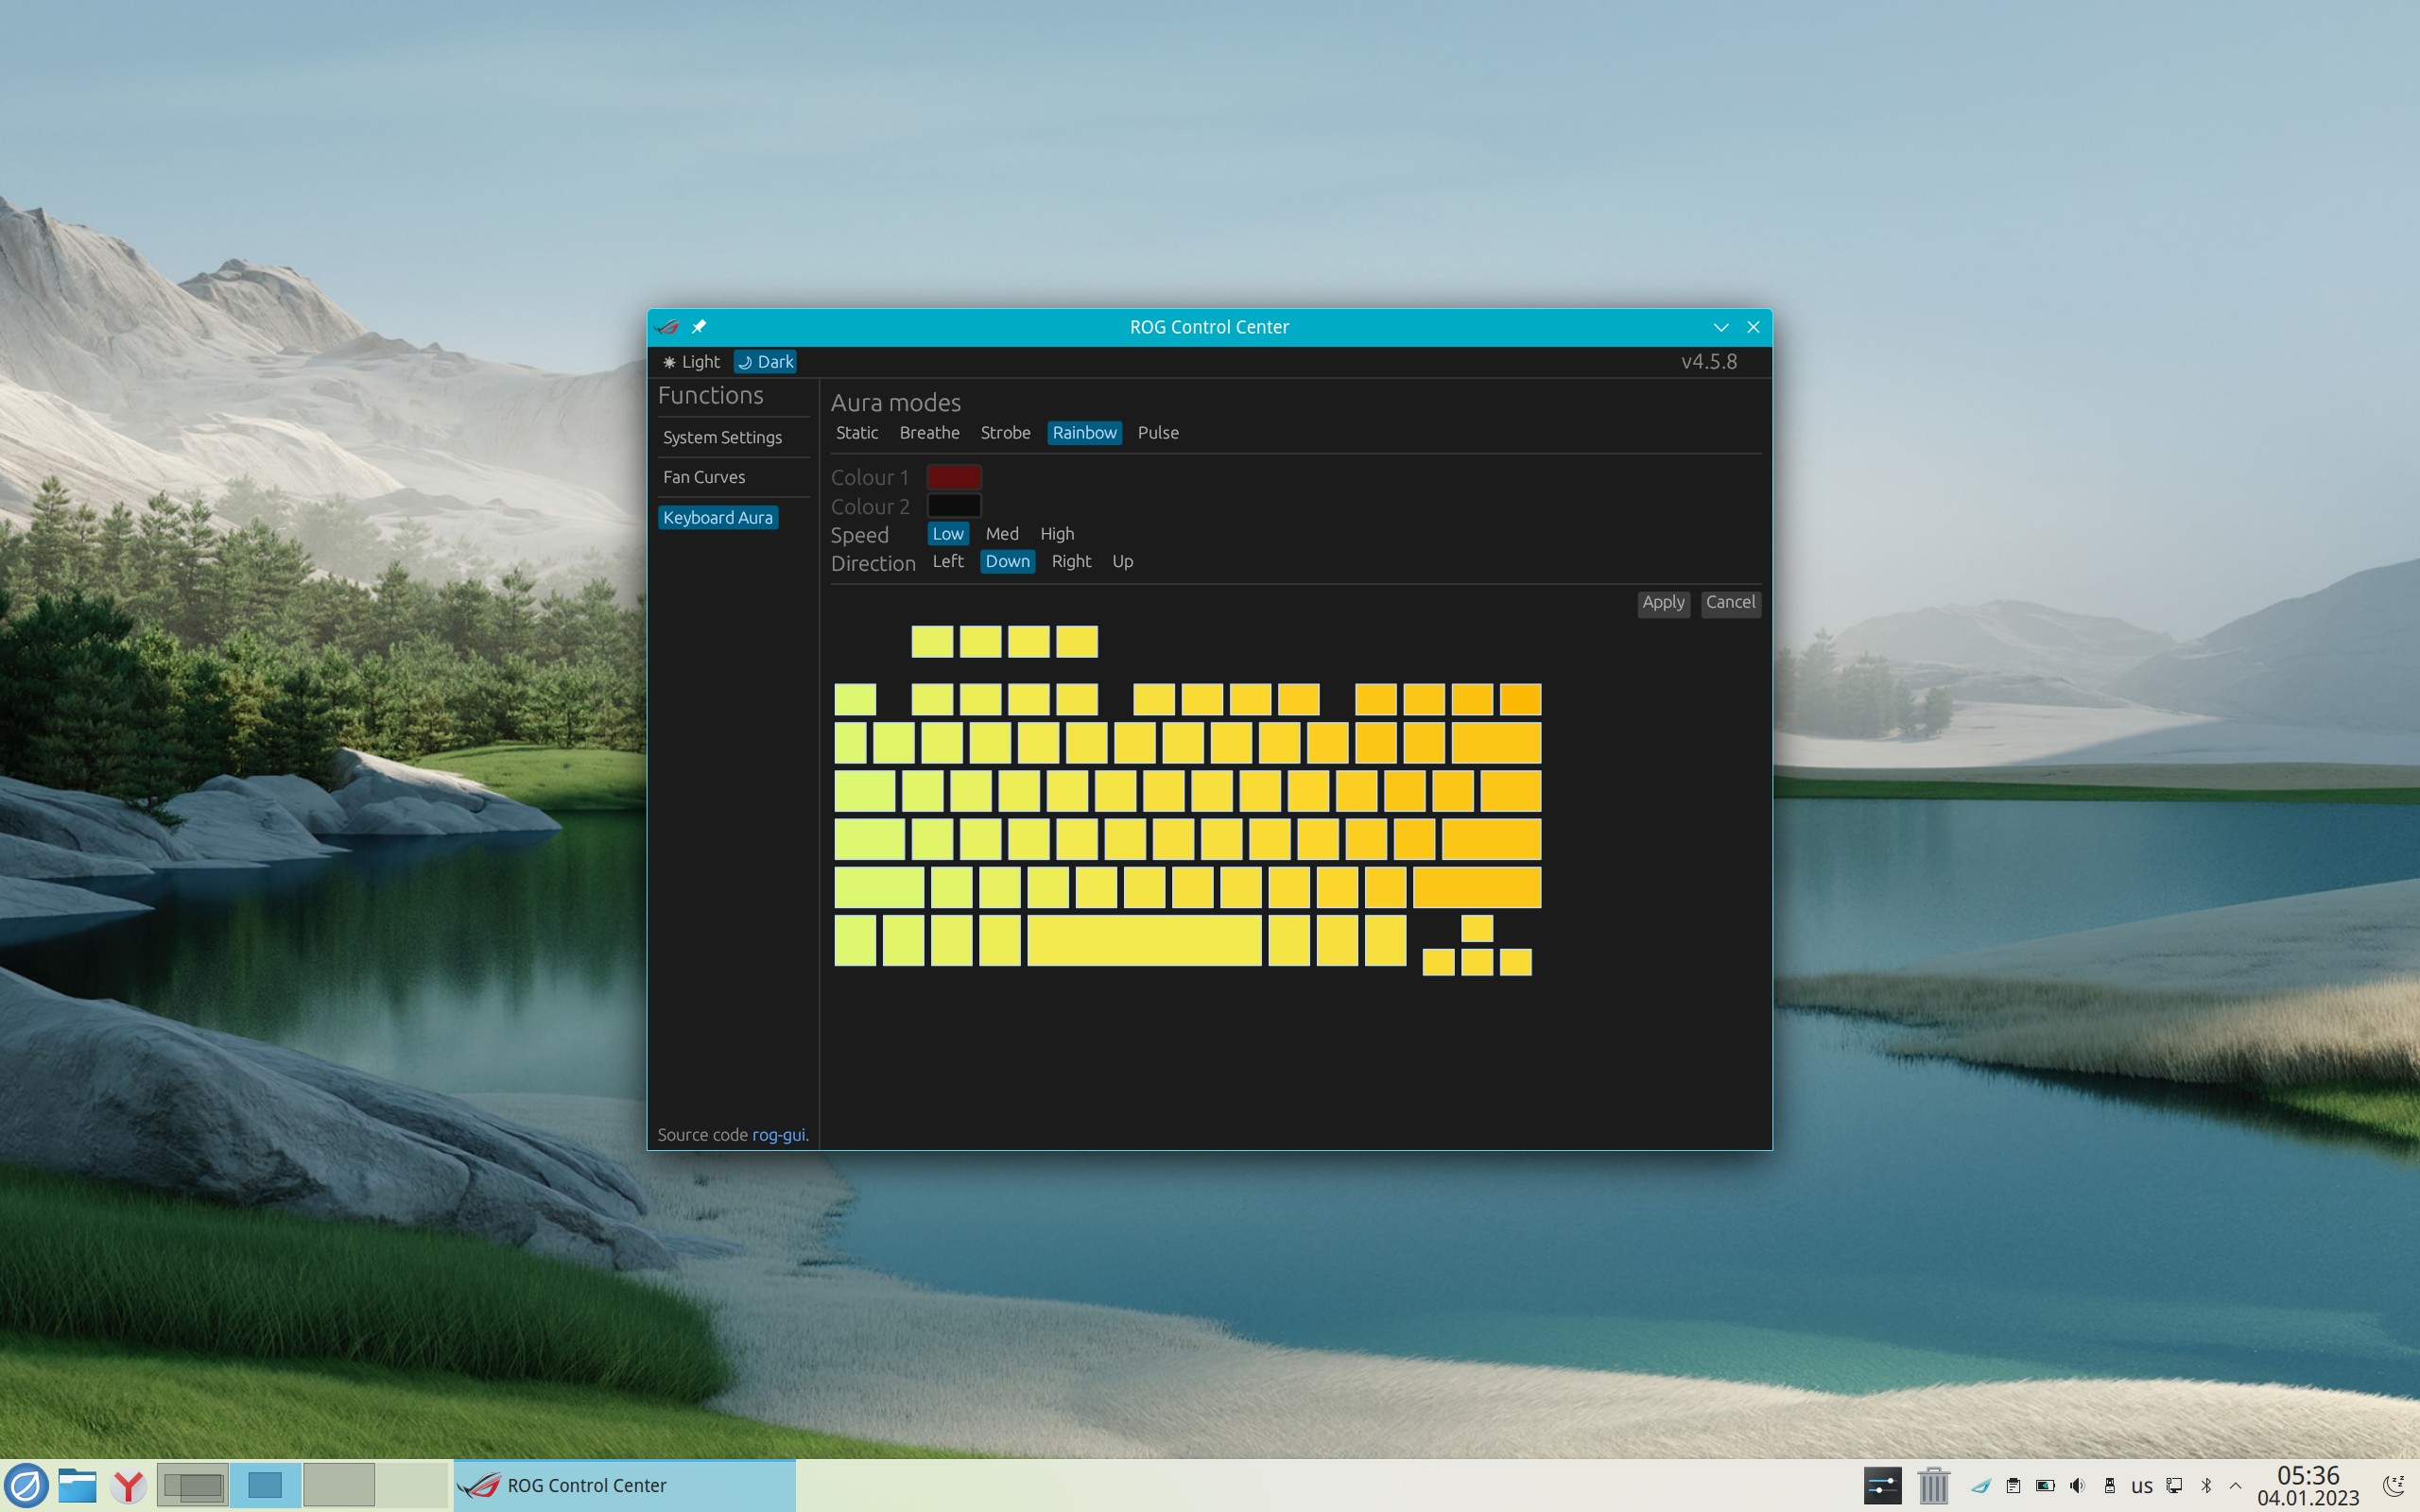This screenshot has width=2420, height=1512.
Task: Click the ROG tray icon in system tray
Action: (x=1980, y=1486)
